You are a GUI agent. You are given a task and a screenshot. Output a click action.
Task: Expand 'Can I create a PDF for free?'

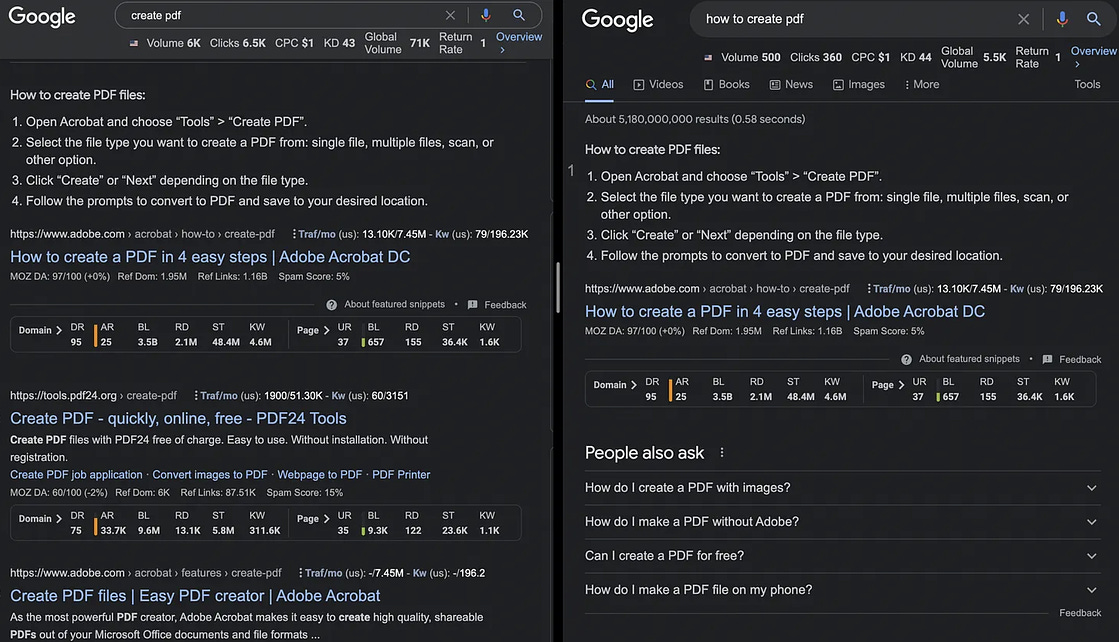[x=841, y=556]
